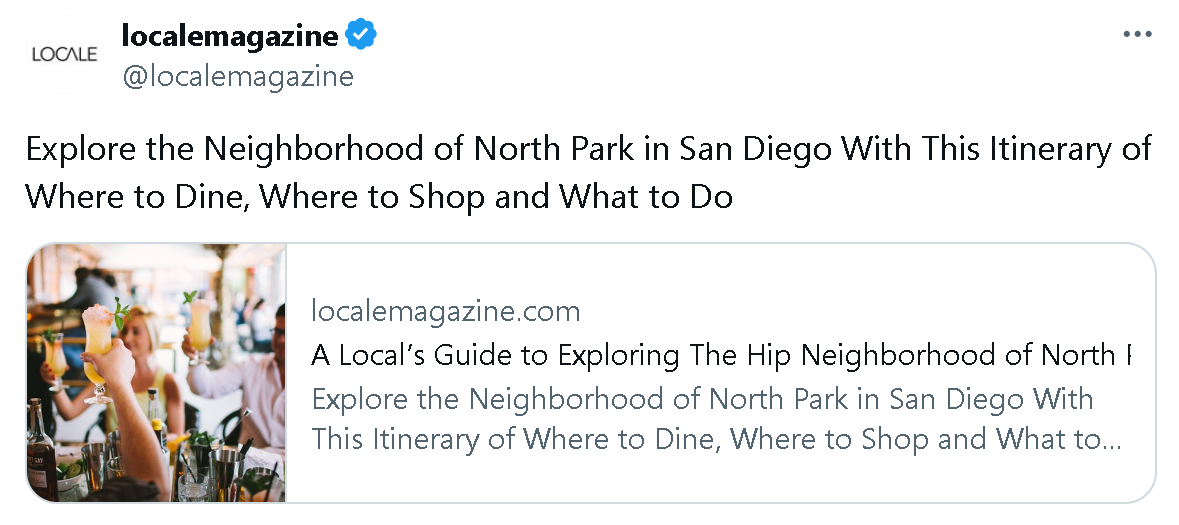The height and width of the screenshot is (525, 1179).
Task: Click the blue verified badge
Action: pos(361,36)
